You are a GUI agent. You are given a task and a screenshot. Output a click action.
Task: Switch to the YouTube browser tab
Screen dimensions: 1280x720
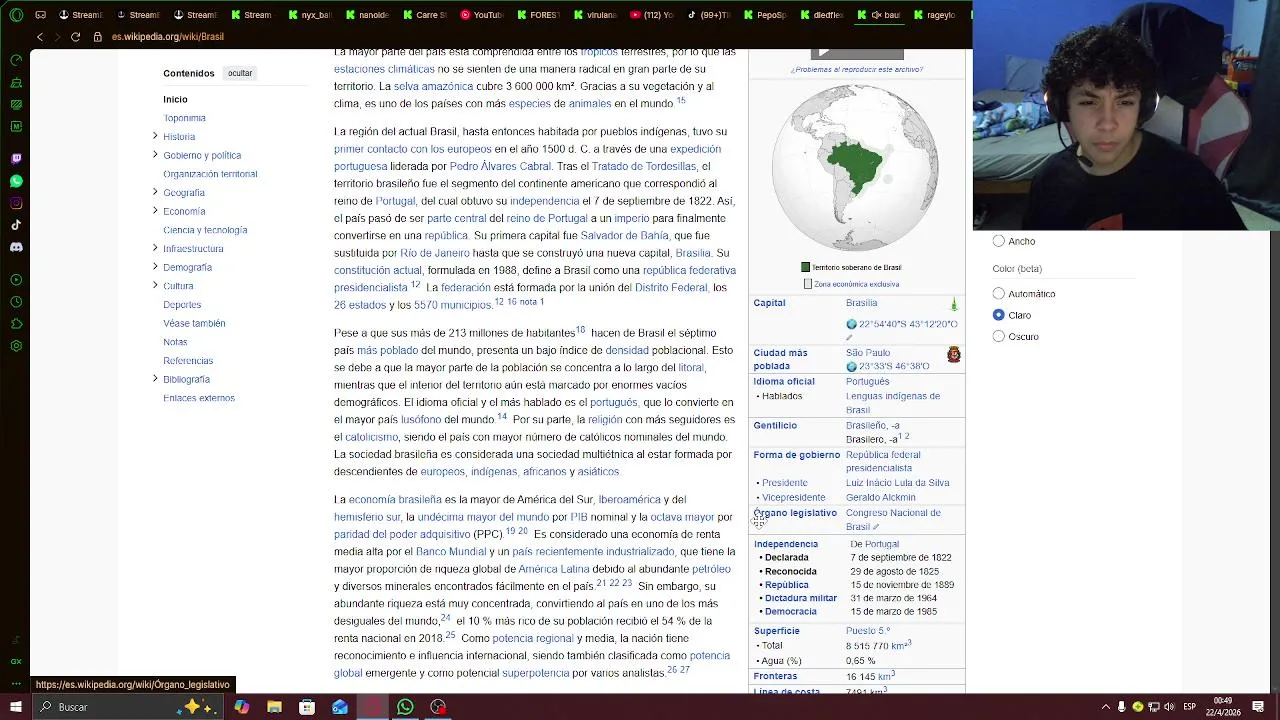click(x=481, y=15)
